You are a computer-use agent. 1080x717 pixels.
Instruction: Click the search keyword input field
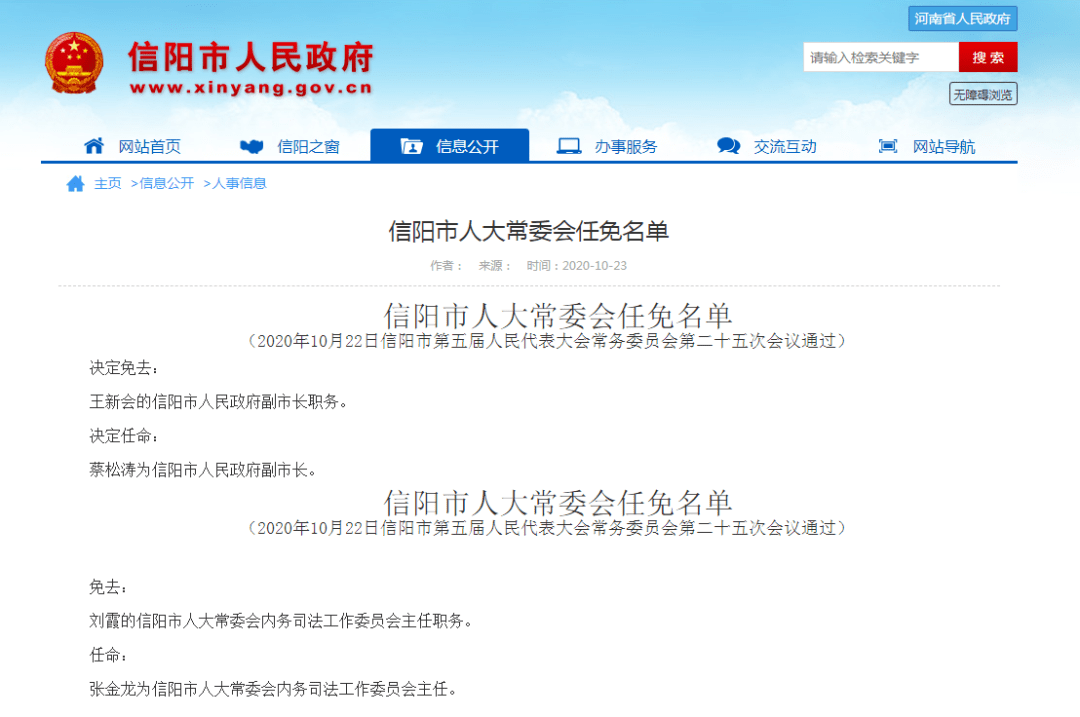pos(880,57)
